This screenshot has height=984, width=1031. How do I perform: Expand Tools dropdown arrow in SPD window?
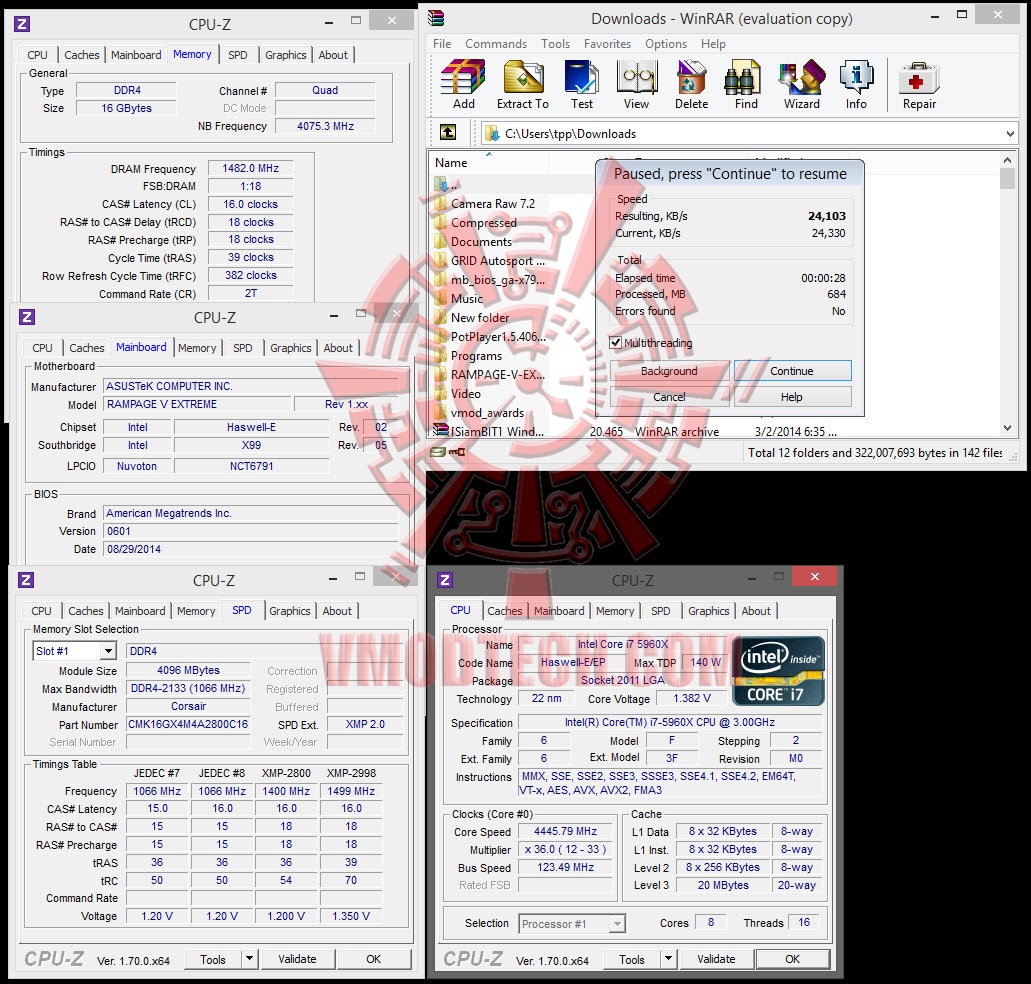click(249, 959)
